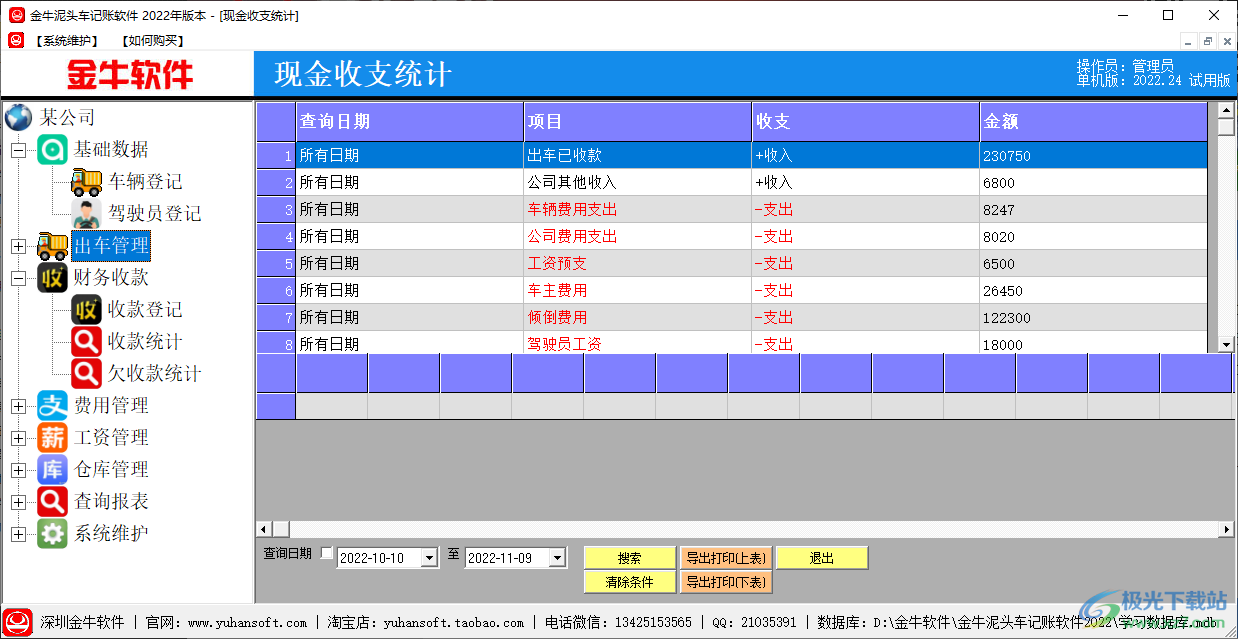The image size is (1238, 639).
Task: Expand the 仓库管理 tree node
Action: 18,470
